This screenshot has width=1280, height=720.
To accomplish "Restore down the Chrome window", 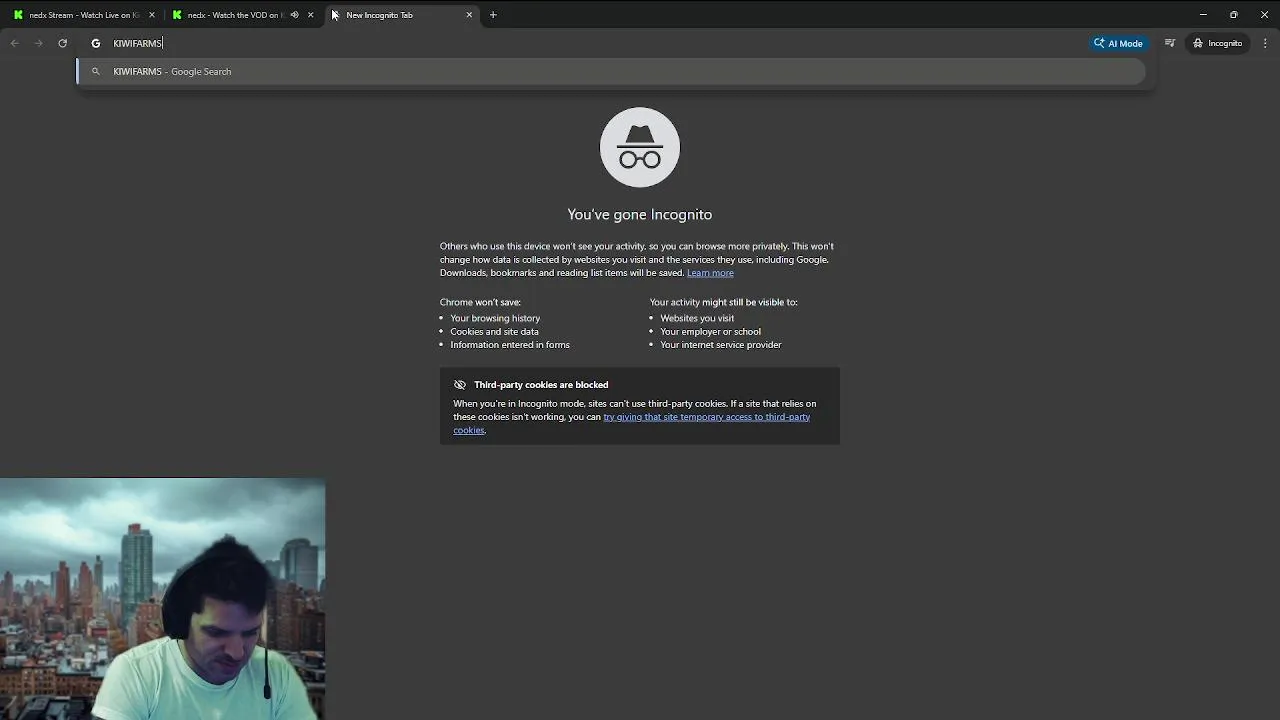I will [1234, 15].
